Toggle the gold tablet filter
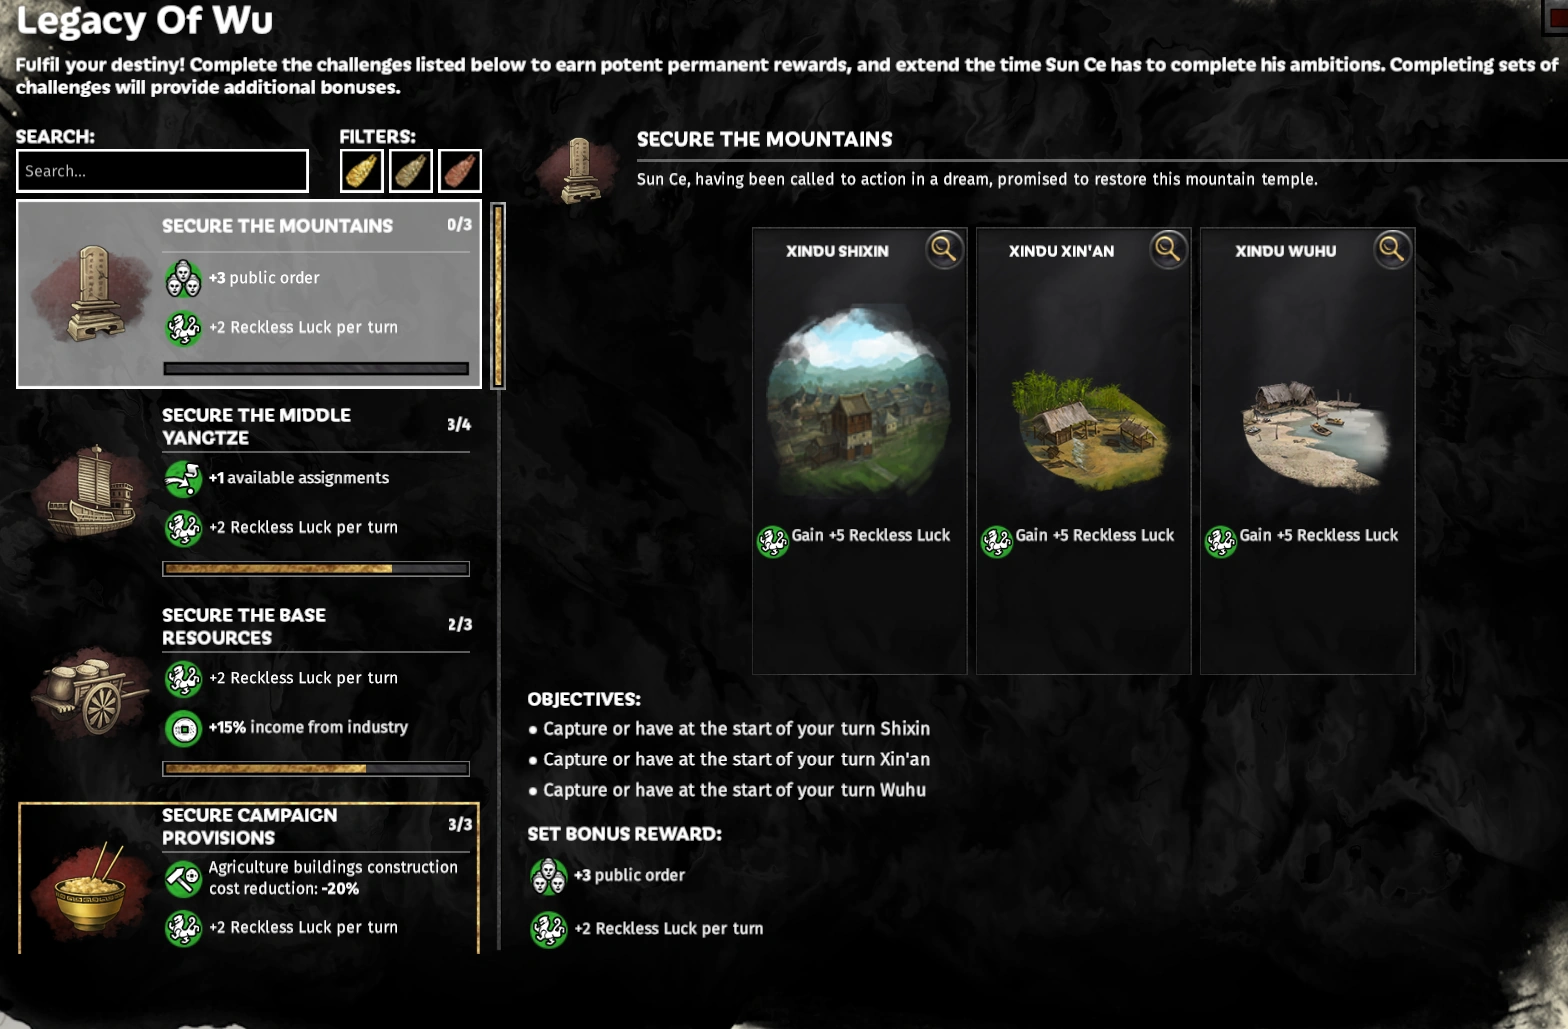The height and width of the screenshot is (1029, 1568). 361,171
